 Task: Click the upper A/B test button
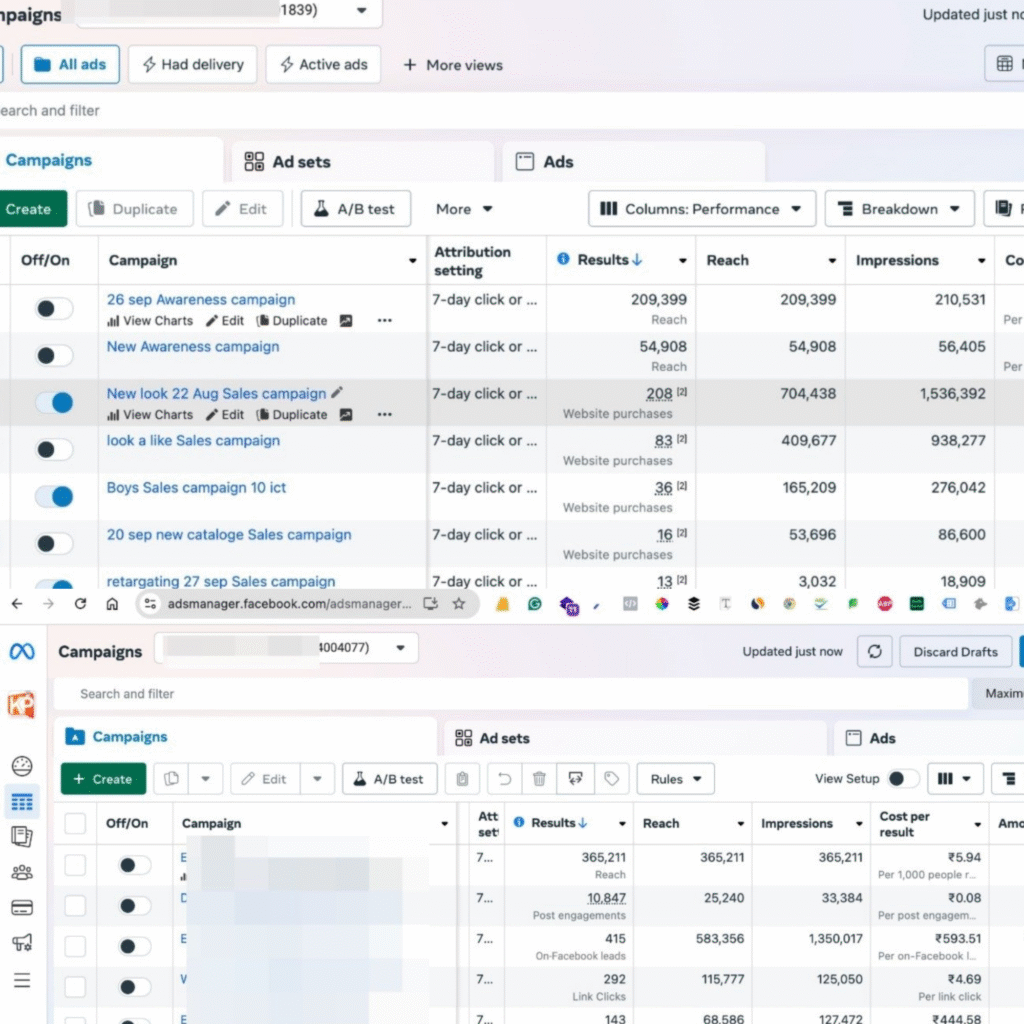[x=355, y=209]
